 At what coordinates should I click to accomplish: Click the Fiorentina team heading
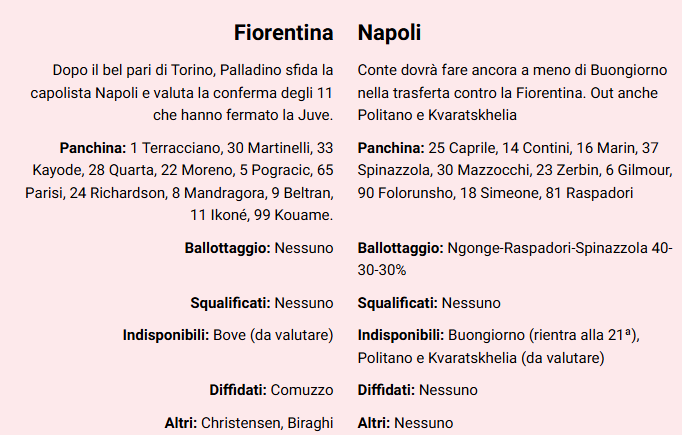283,32
